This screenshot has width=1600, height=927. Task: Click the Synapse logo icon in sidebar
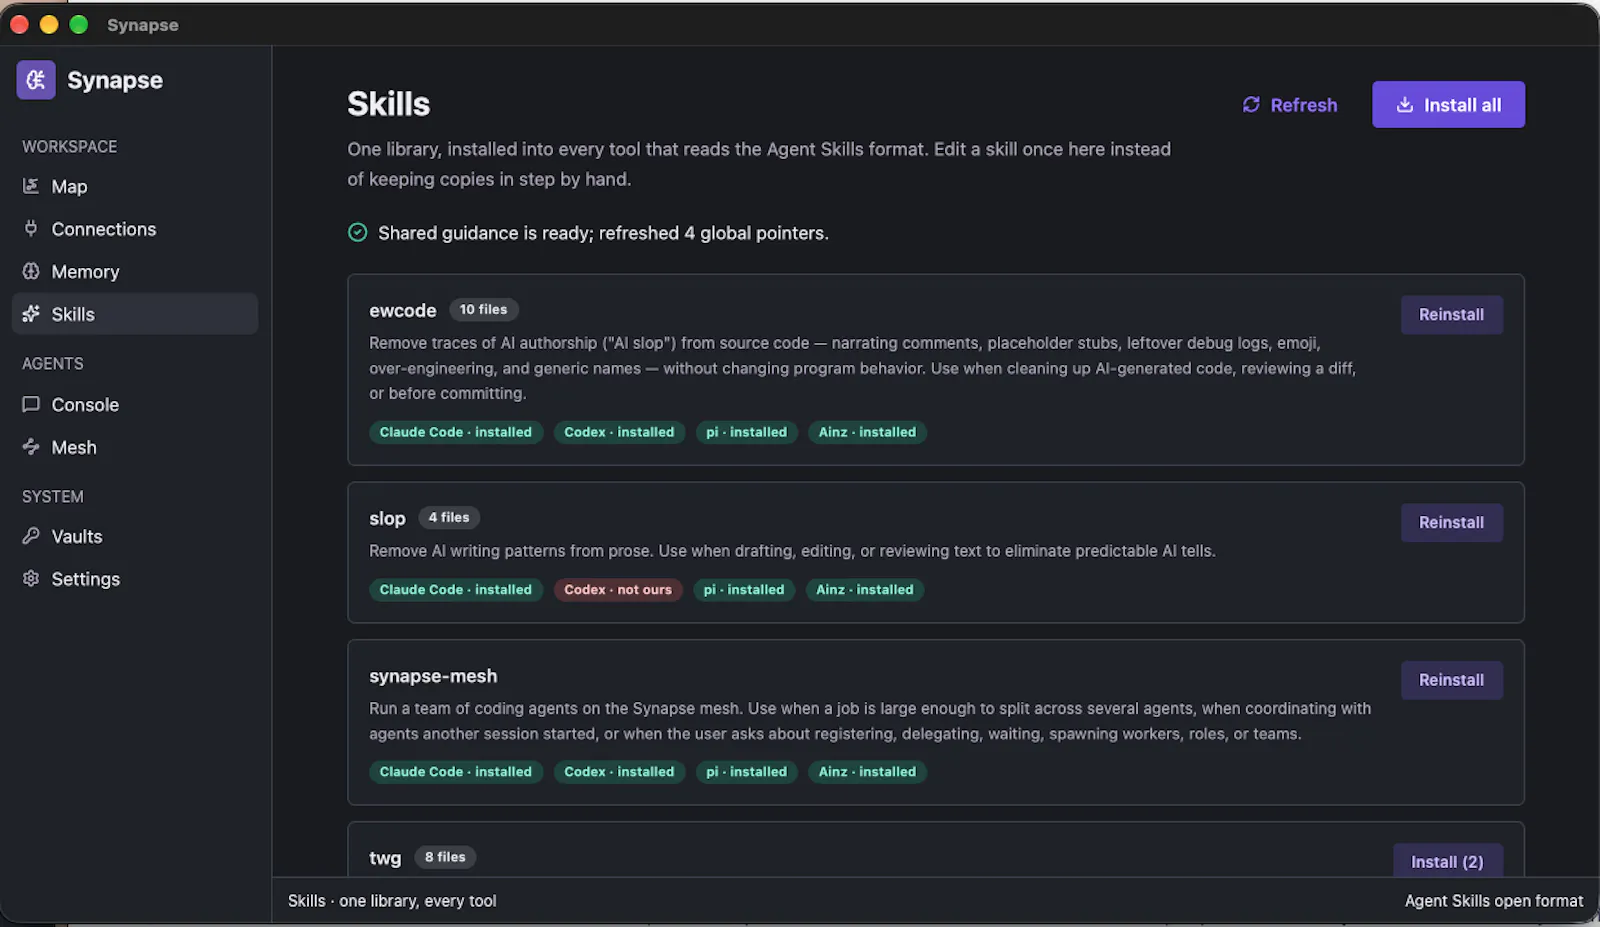pos(36,80)
